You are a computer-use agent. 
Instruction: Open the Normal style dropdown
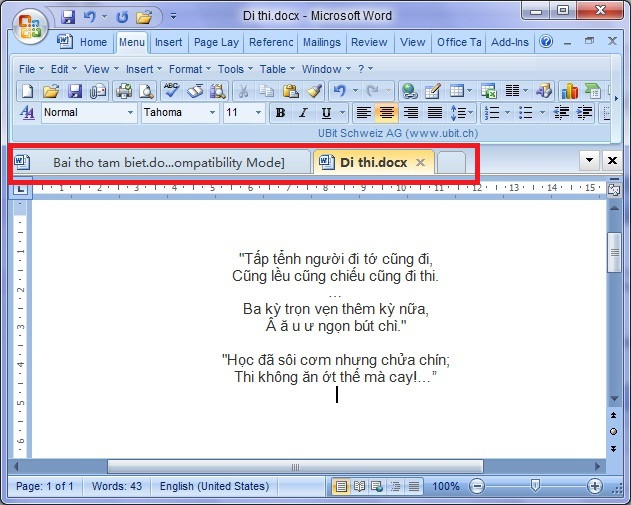[130, 113]
